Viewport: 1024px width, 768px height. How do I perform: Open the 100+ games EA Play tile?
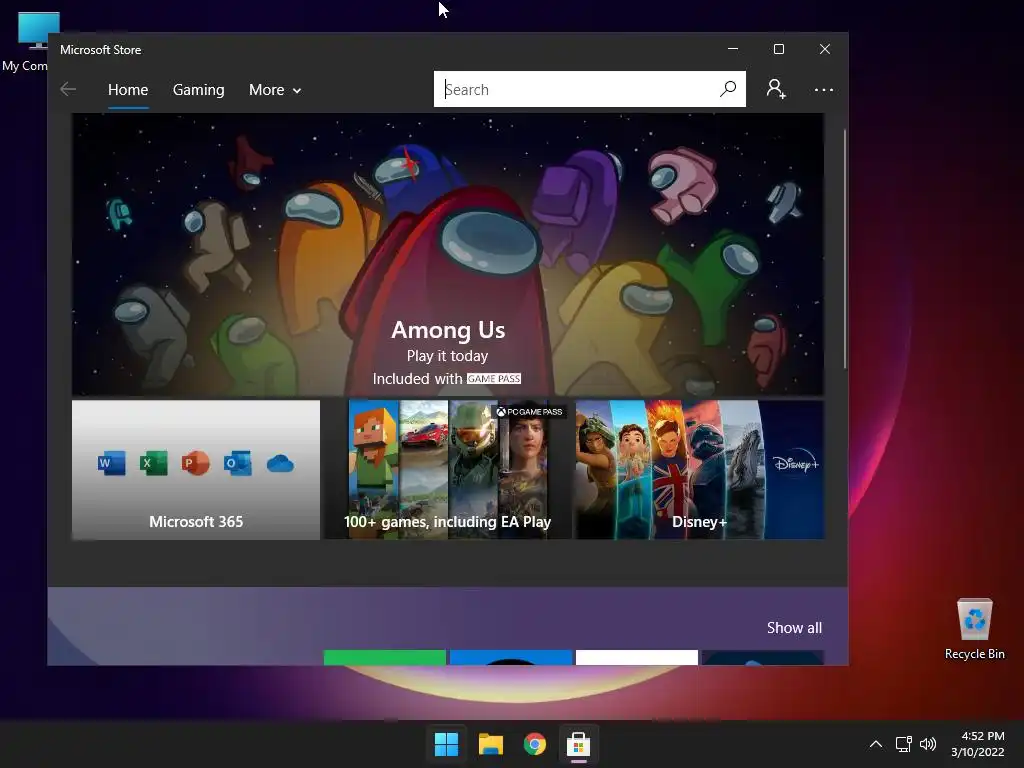(x=448, y=470)
